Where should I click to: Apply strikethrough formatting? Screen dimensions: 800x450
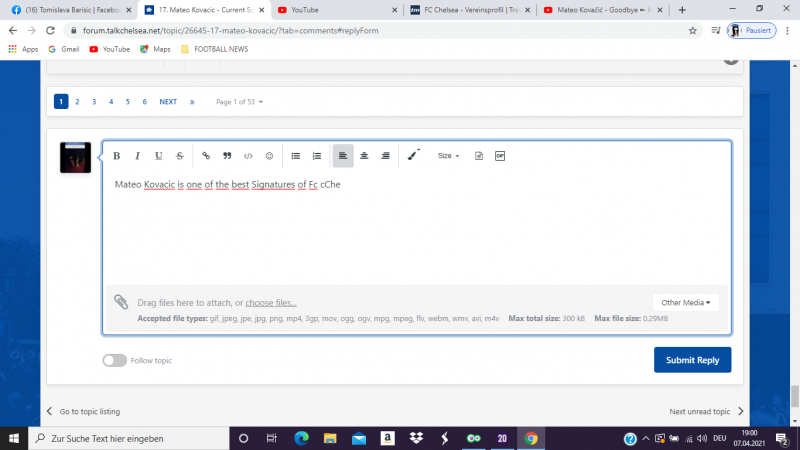pos(179,156)
